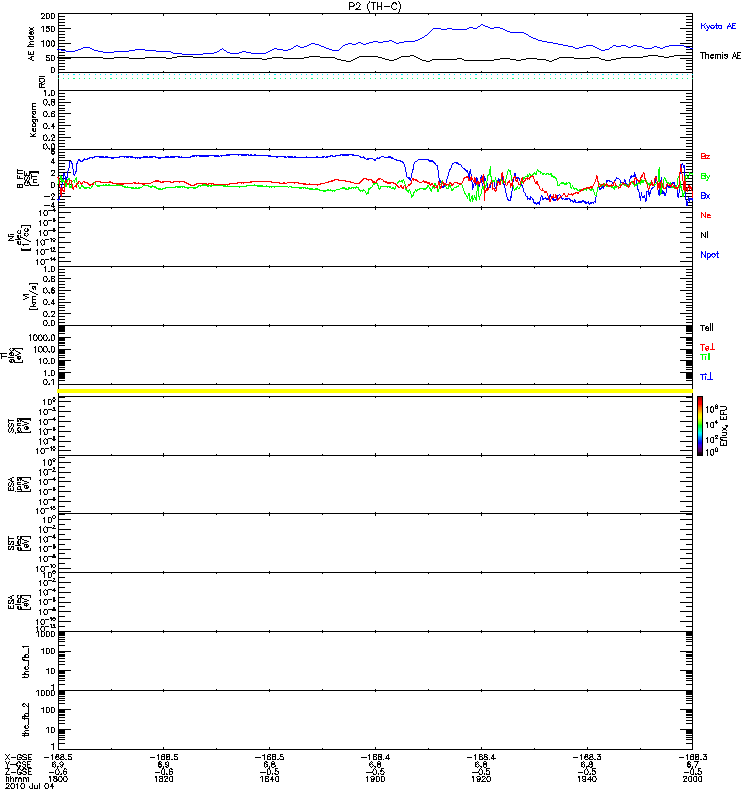Select the "SST ions [eV]" axis label
Screen dimensions: 750x800
tap(19, 426)
